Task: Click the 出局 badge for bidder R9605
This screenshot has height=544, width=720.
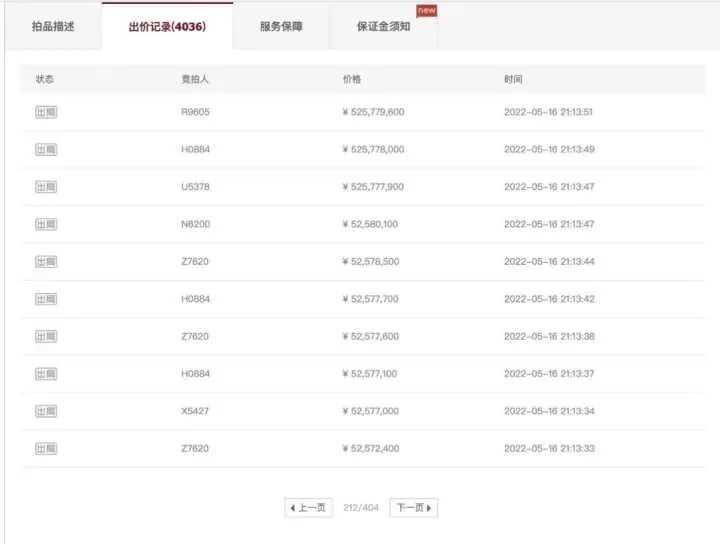Action: click(46, 112)
